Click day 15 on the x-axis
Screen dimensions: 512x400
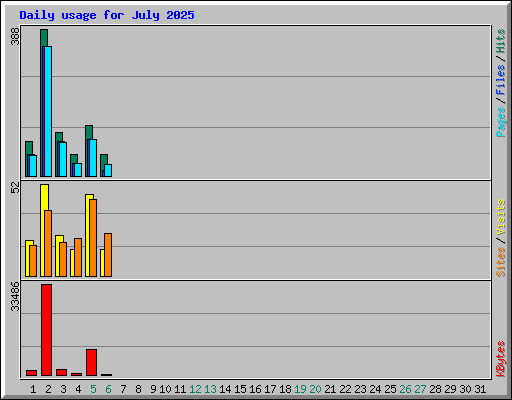point(240,389)
